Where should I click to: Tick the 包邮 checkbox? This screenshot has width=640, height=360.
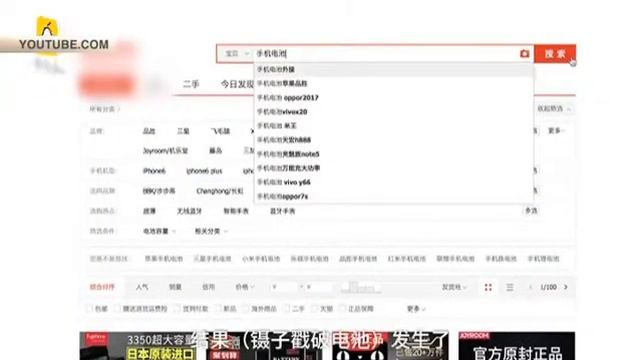pos(89,309)
